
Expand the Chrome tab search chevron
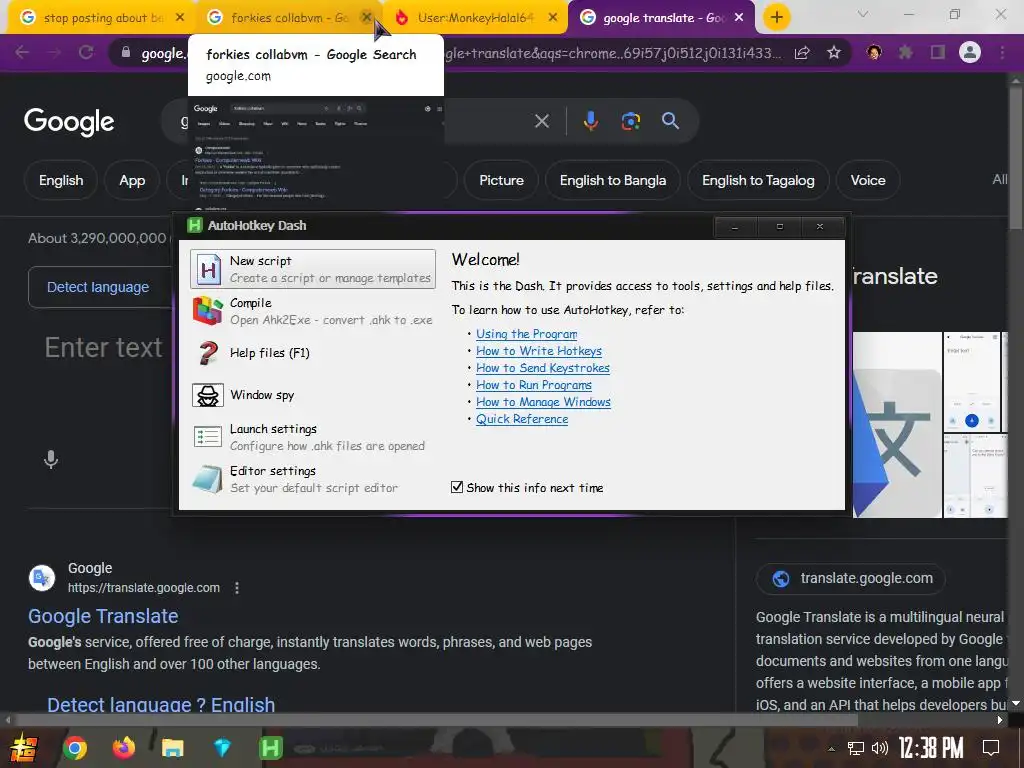[863, 14]
